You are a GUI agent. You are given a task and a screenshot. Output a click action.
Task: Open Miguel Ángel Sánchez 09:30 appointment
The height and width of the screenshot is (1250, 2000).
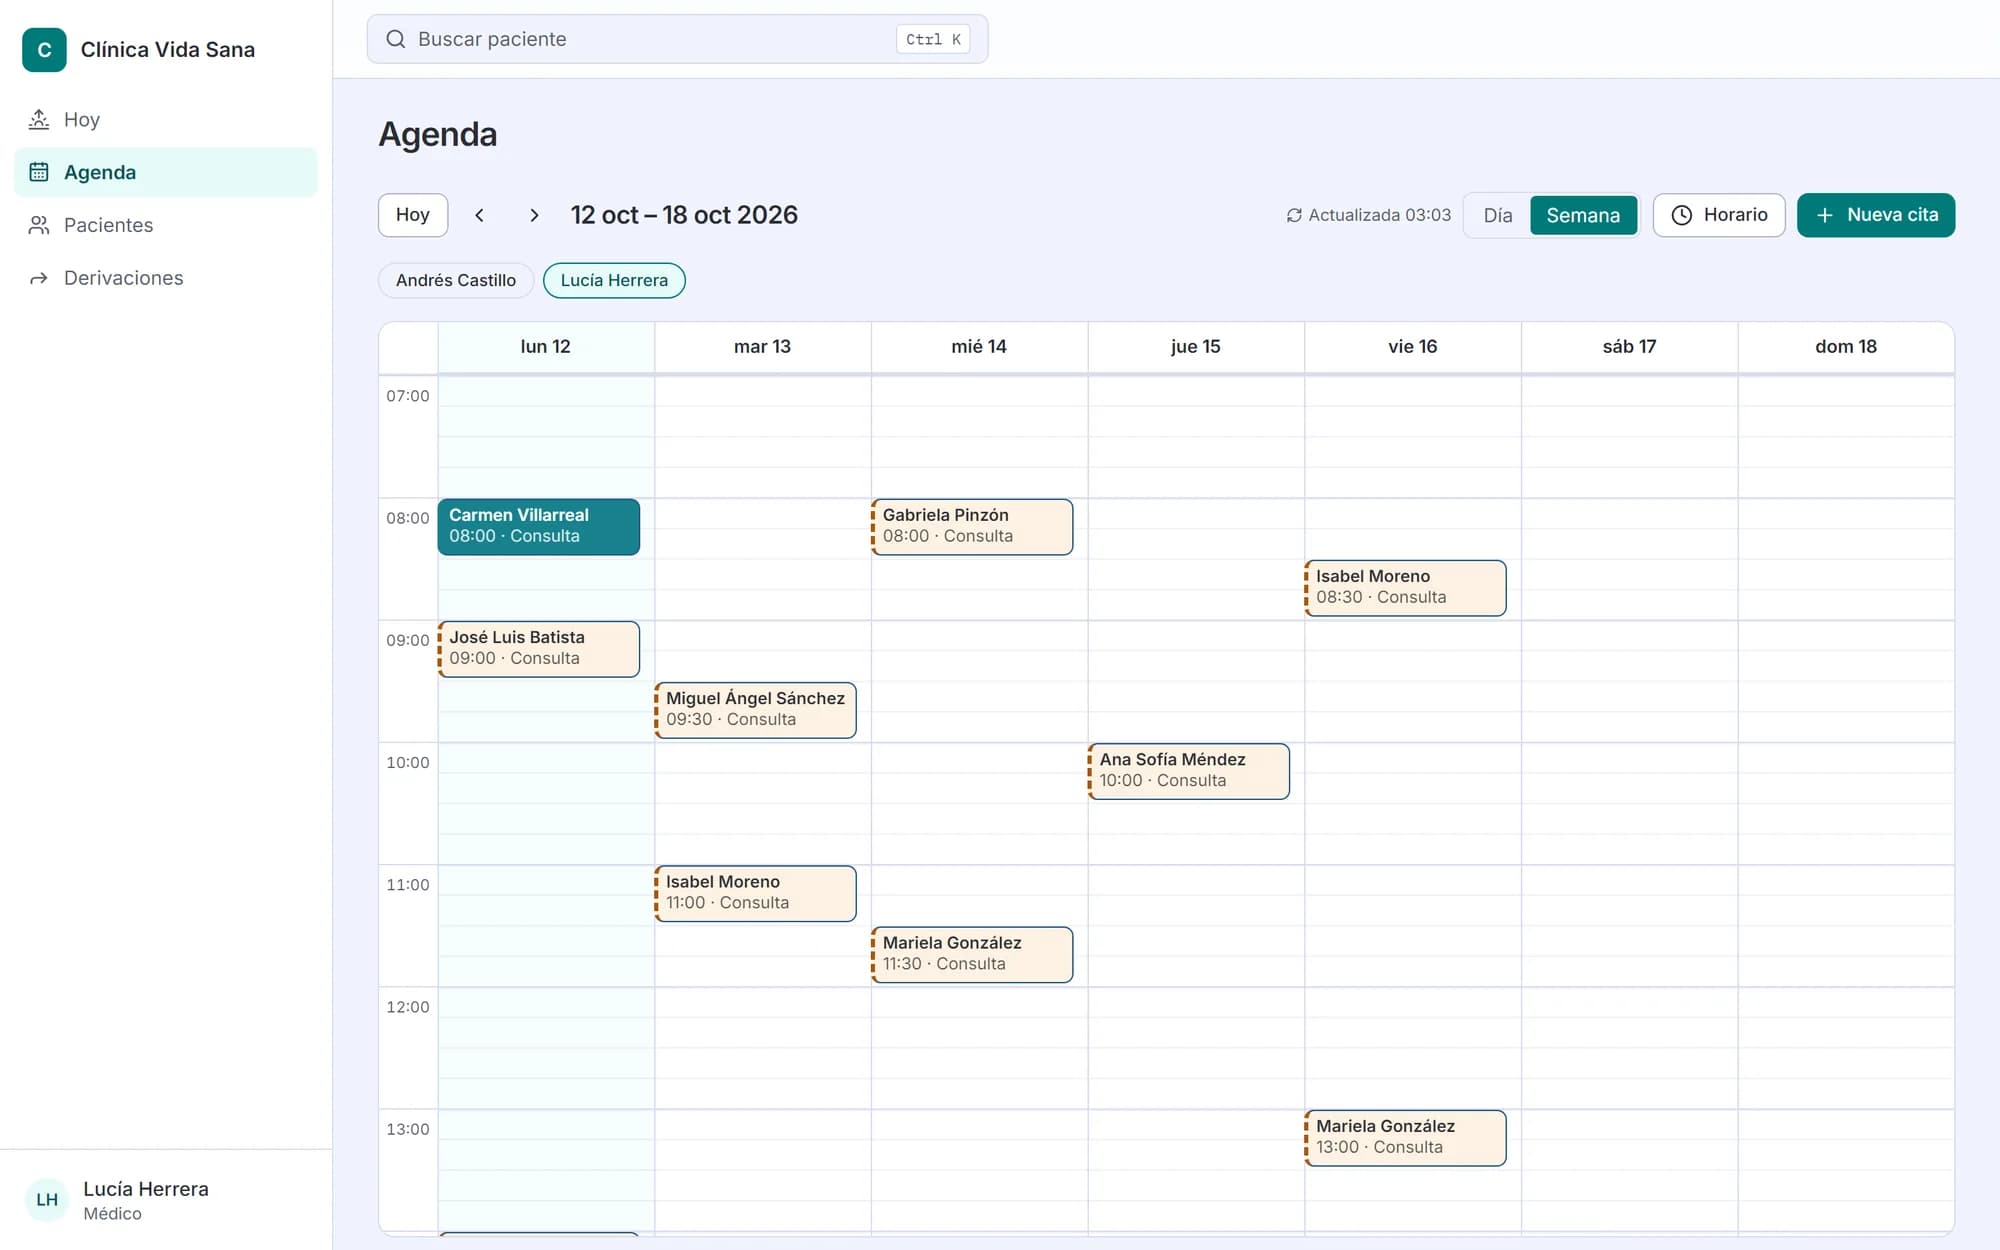(x=756, y=710)
